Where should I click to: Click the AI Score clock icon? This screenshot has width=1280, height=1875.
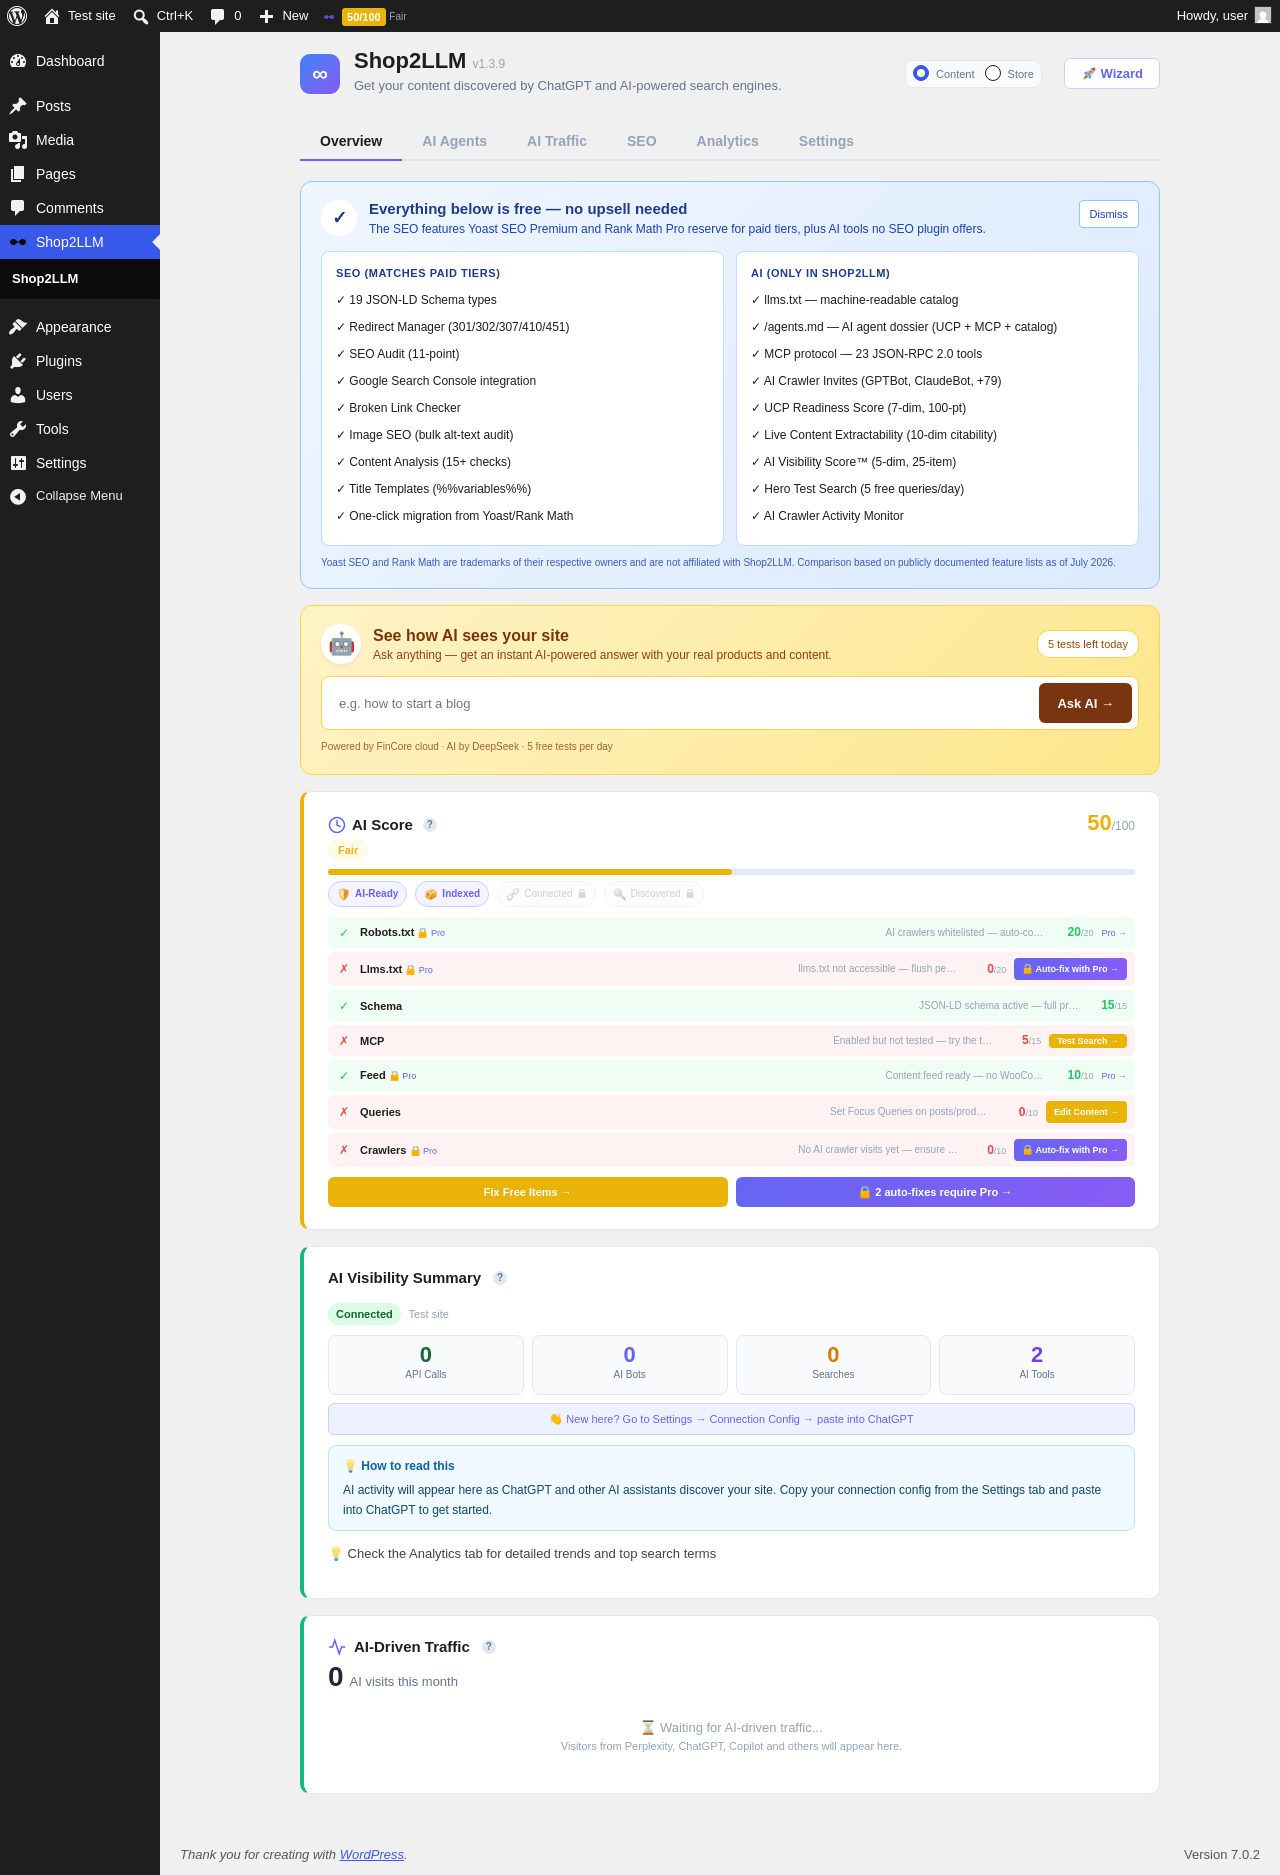pyautogui.click(x=337, y=825)
